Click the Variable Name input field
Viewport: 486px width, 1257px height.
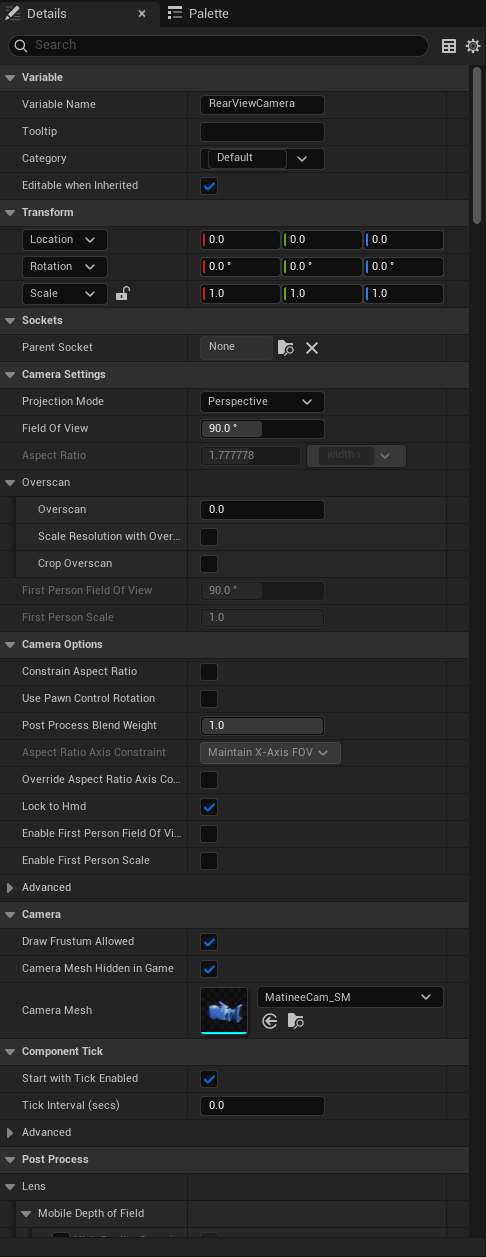(262, 104)
